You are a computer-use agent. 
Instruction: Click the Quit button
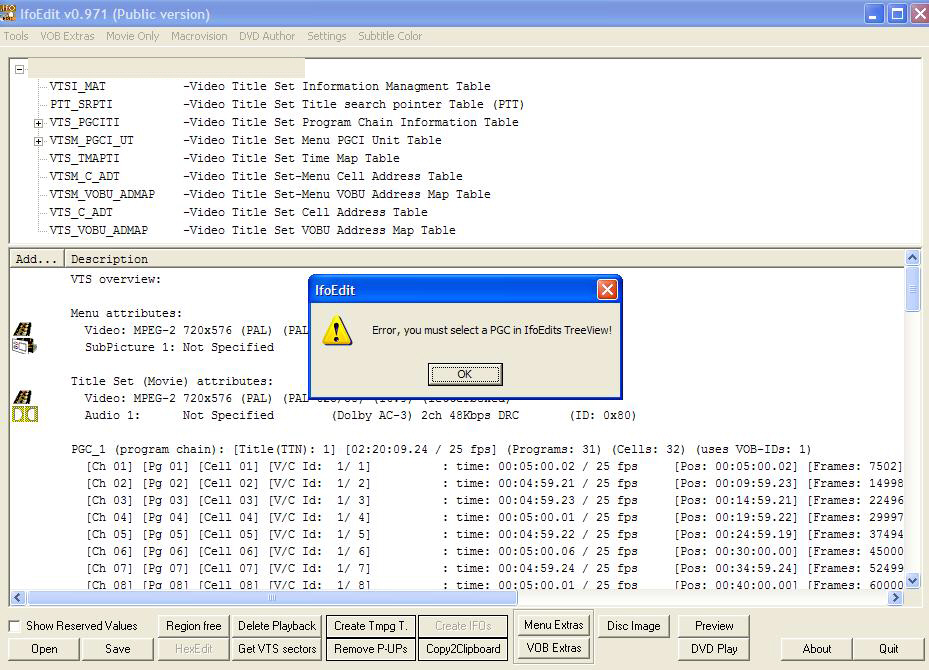pos(888,649)
